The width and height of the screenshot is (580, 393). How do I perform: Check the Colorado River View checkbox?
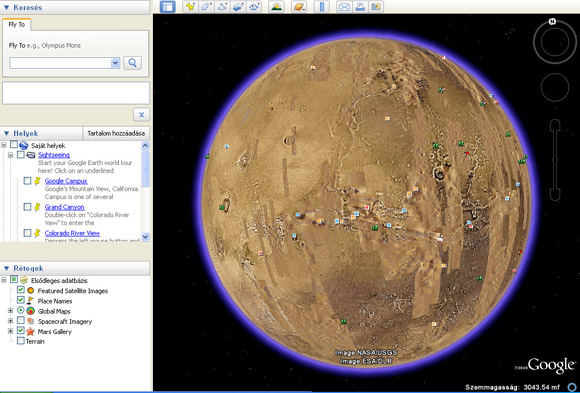[27, 233]
